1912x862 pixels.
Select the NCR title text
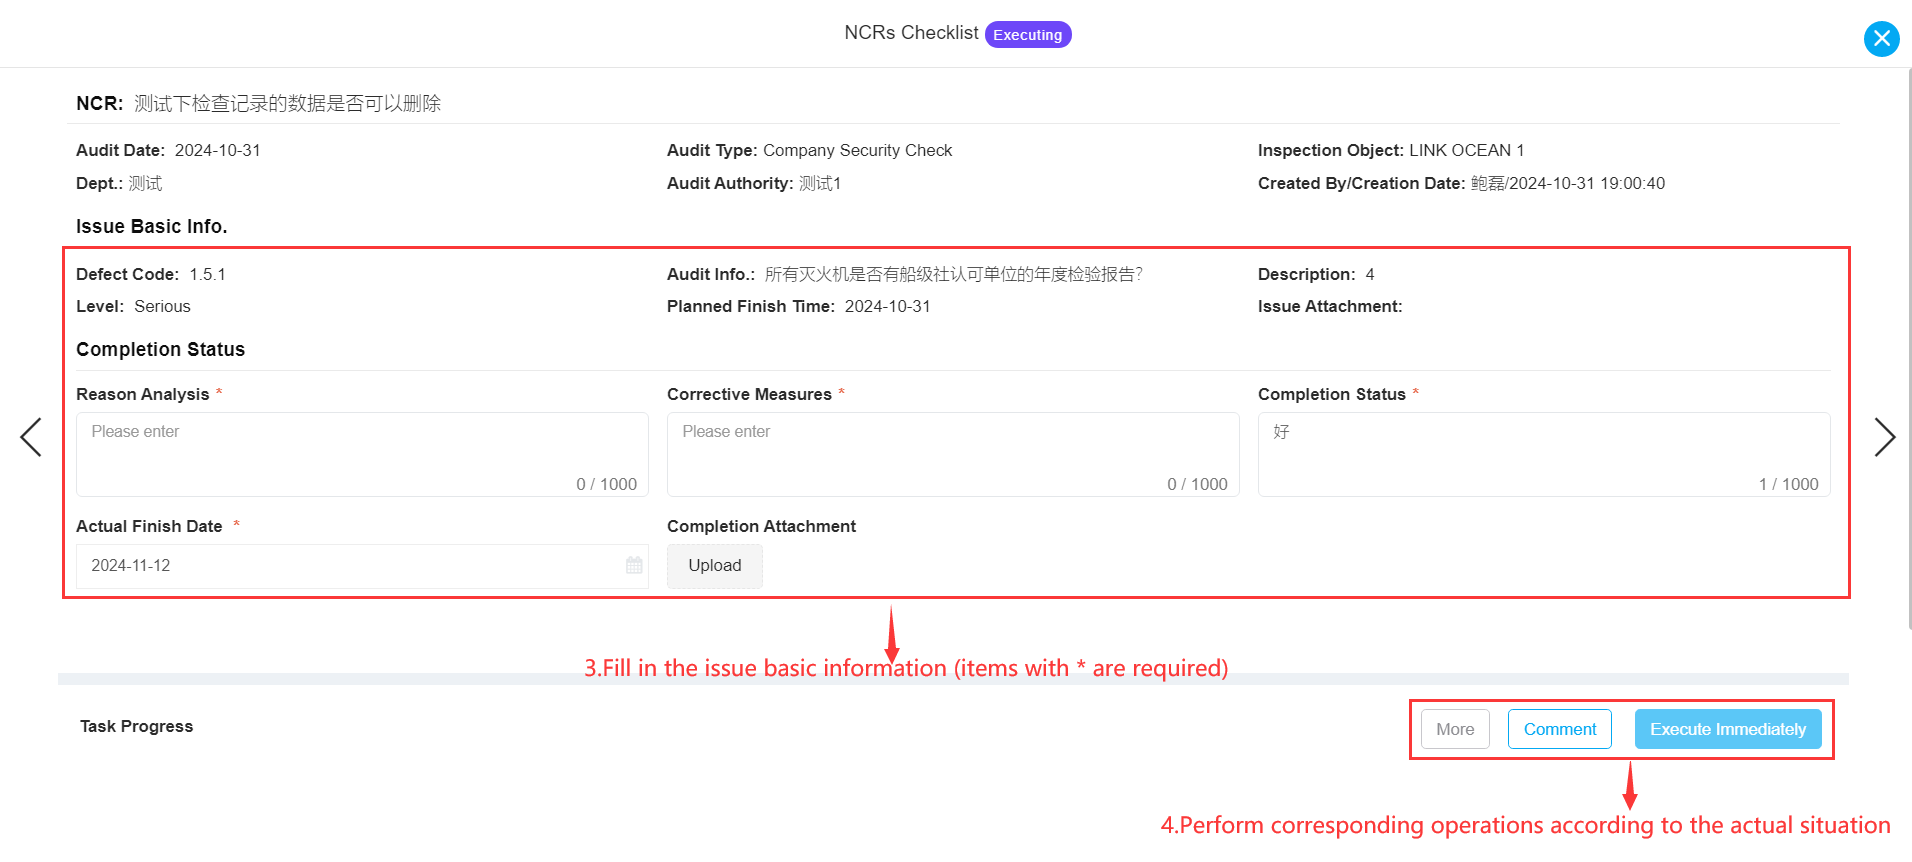coord(288,103)
